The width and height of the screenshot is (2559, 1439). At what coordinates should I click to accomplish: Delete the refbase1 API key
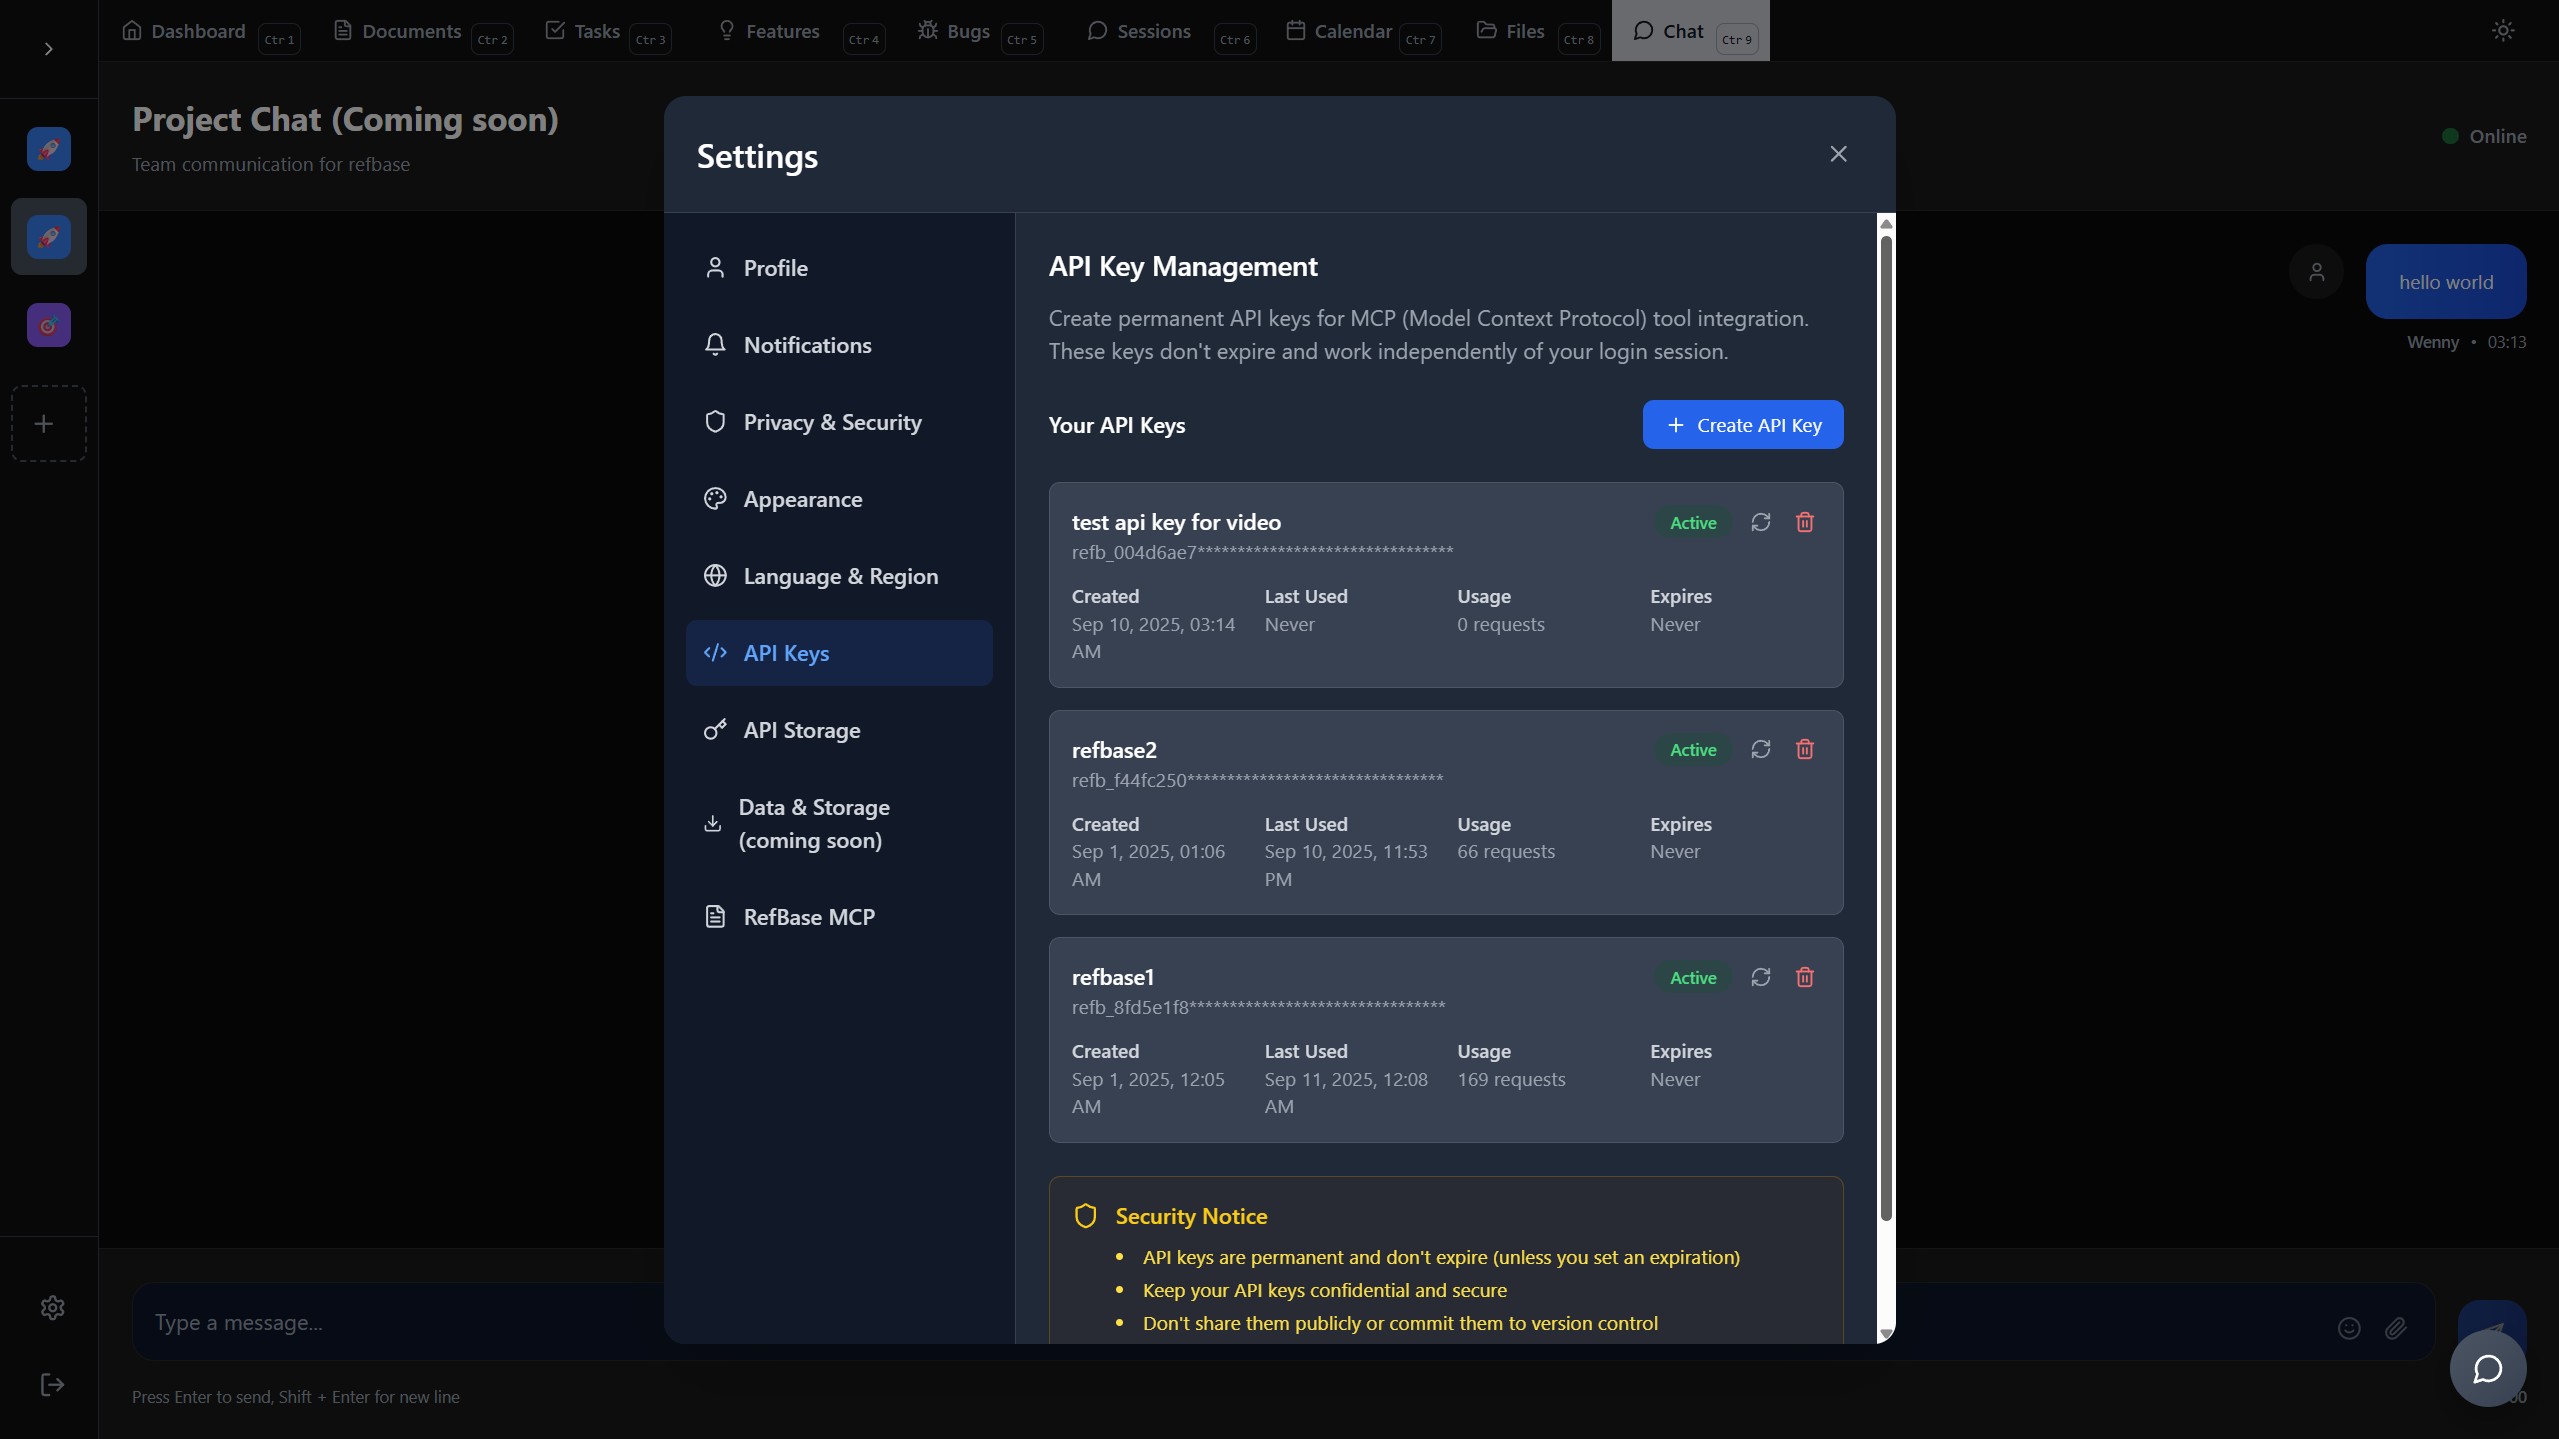click(x=1804, y=977)
